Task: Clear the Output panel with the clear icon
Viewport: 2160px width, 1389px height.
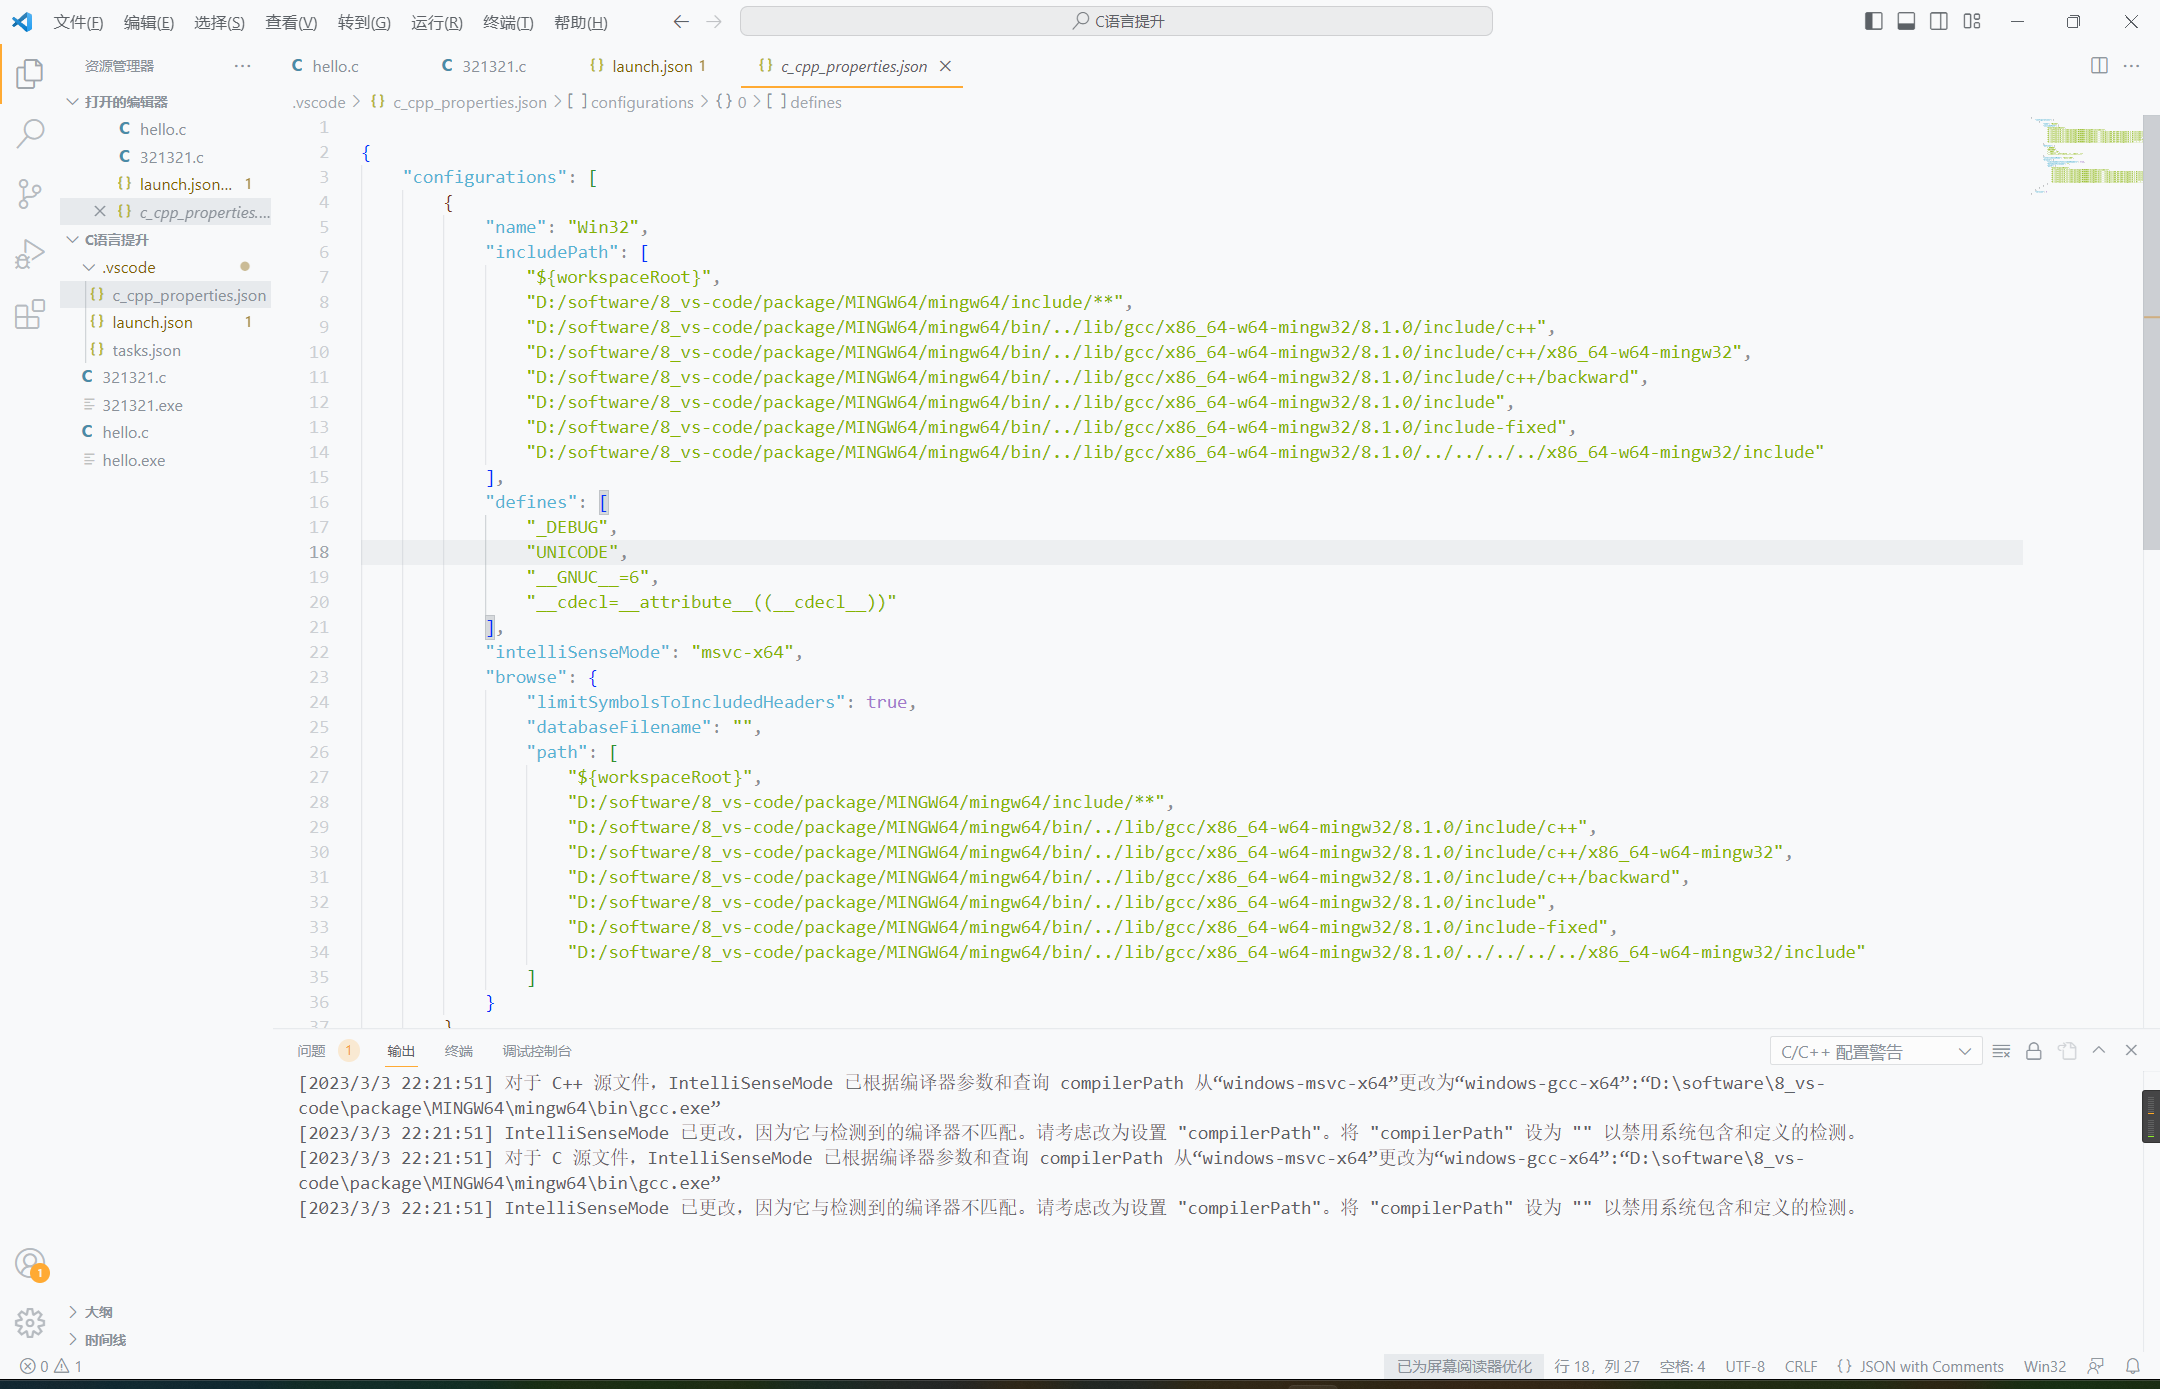Action: tap(2000, 1051)
